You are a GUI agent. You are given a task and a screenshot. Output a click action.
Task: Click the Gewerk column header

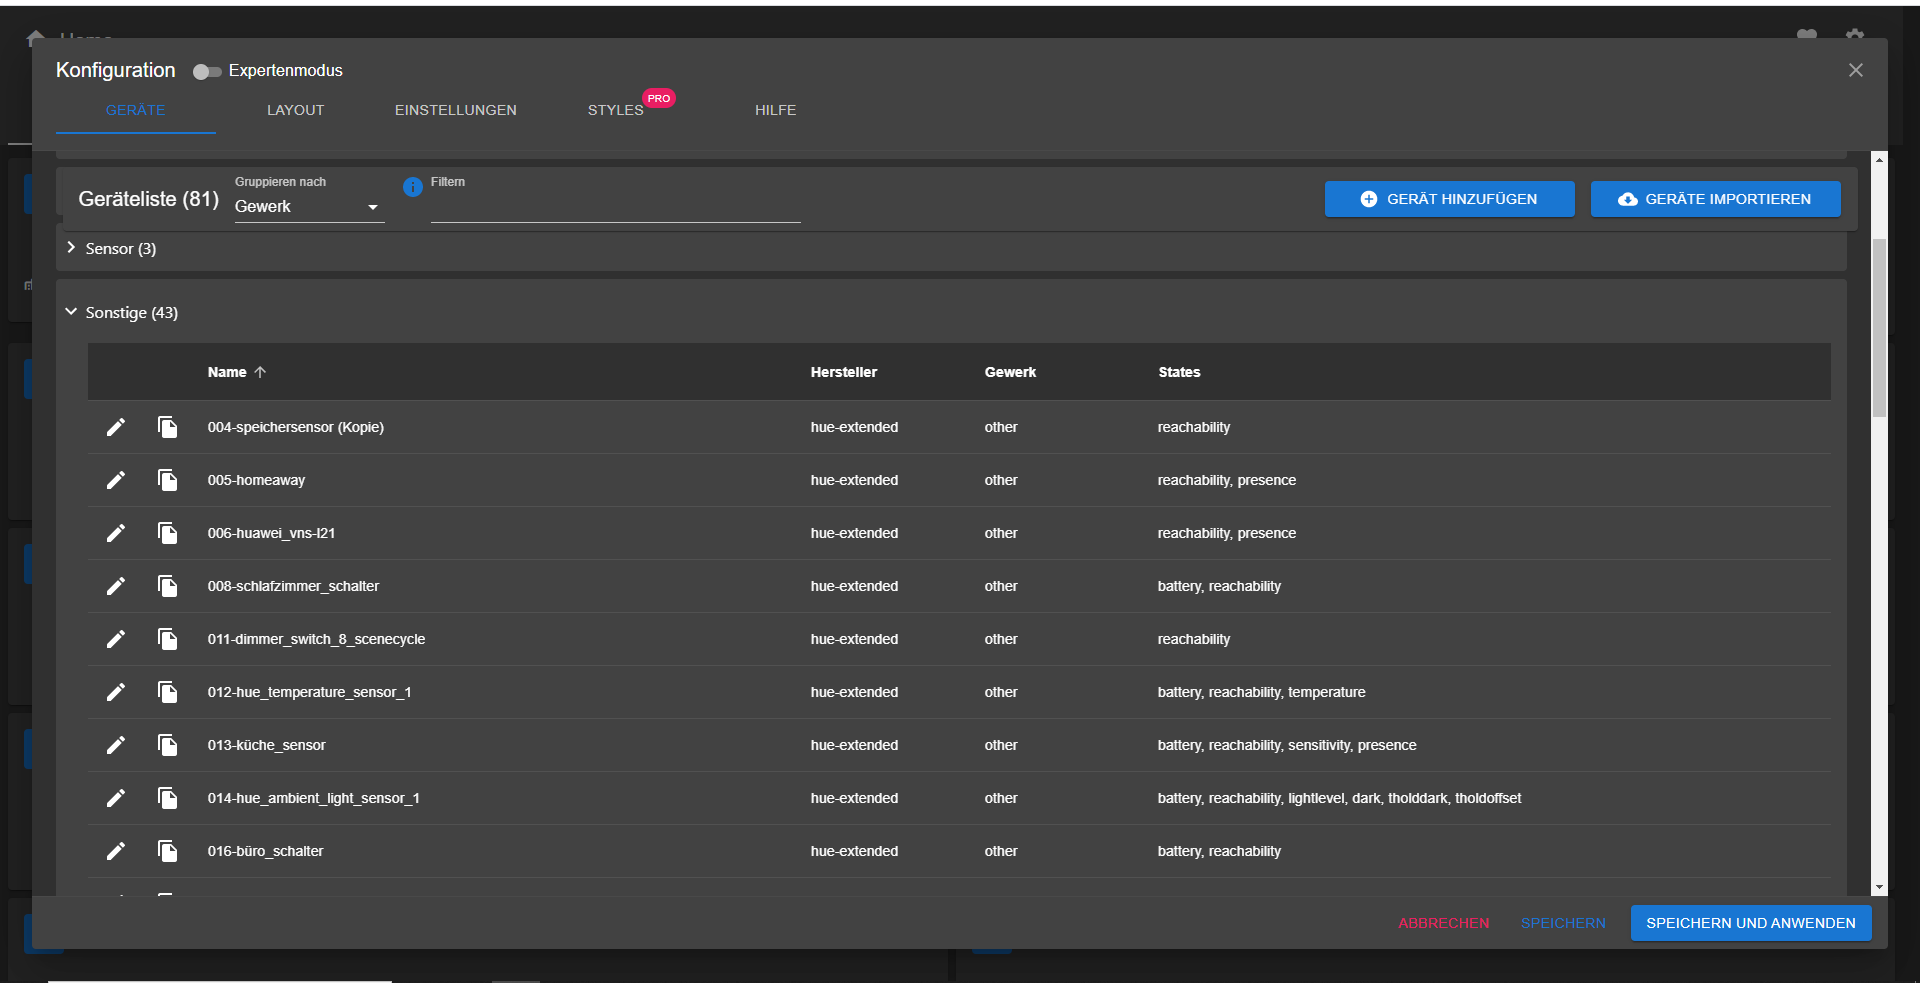1010,372
